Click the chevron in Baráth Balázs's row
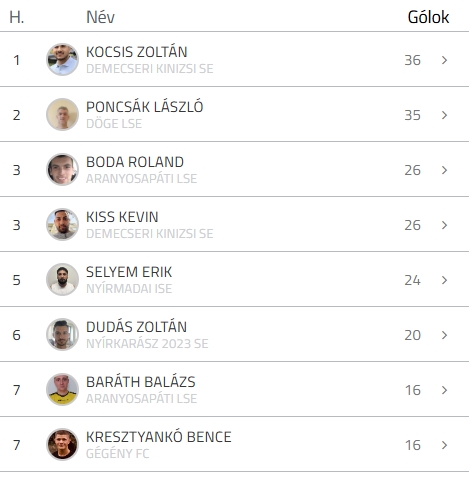 444,390
